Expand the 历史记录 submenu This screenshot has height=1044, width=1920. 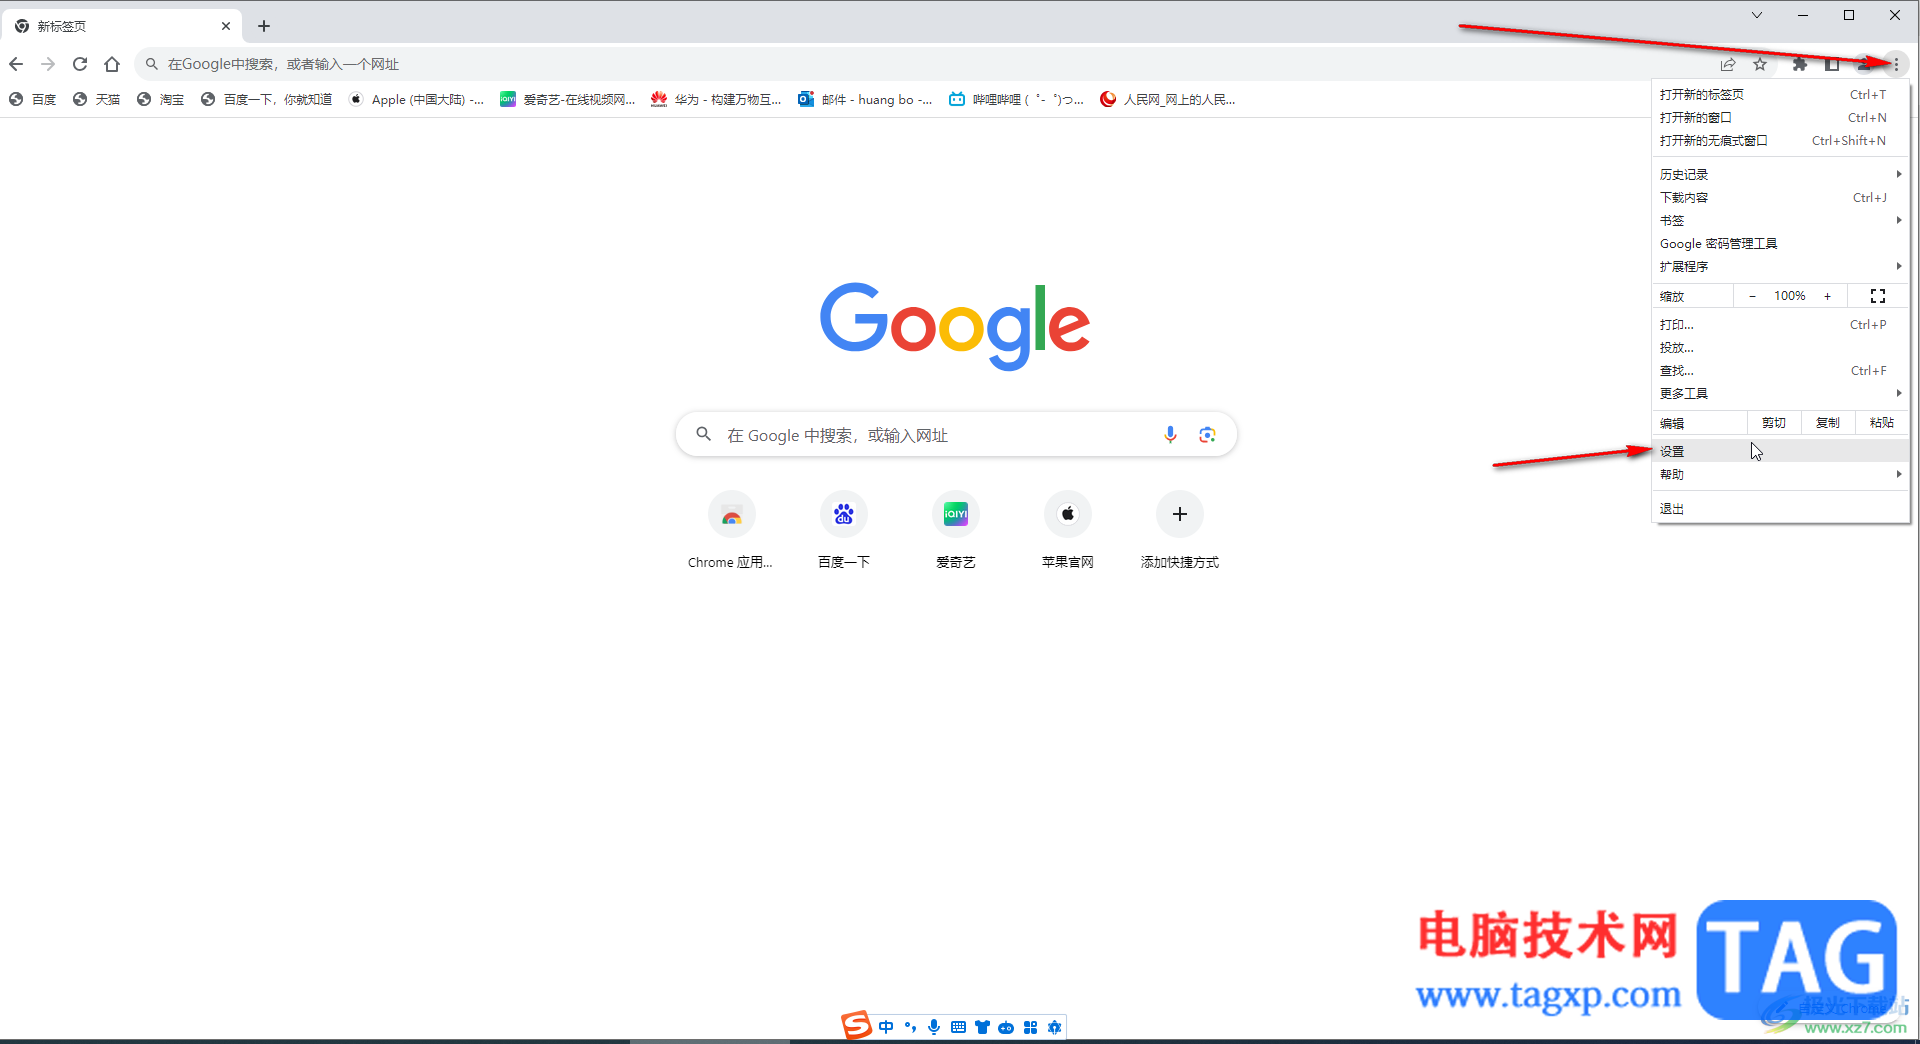coord(1781,175)
